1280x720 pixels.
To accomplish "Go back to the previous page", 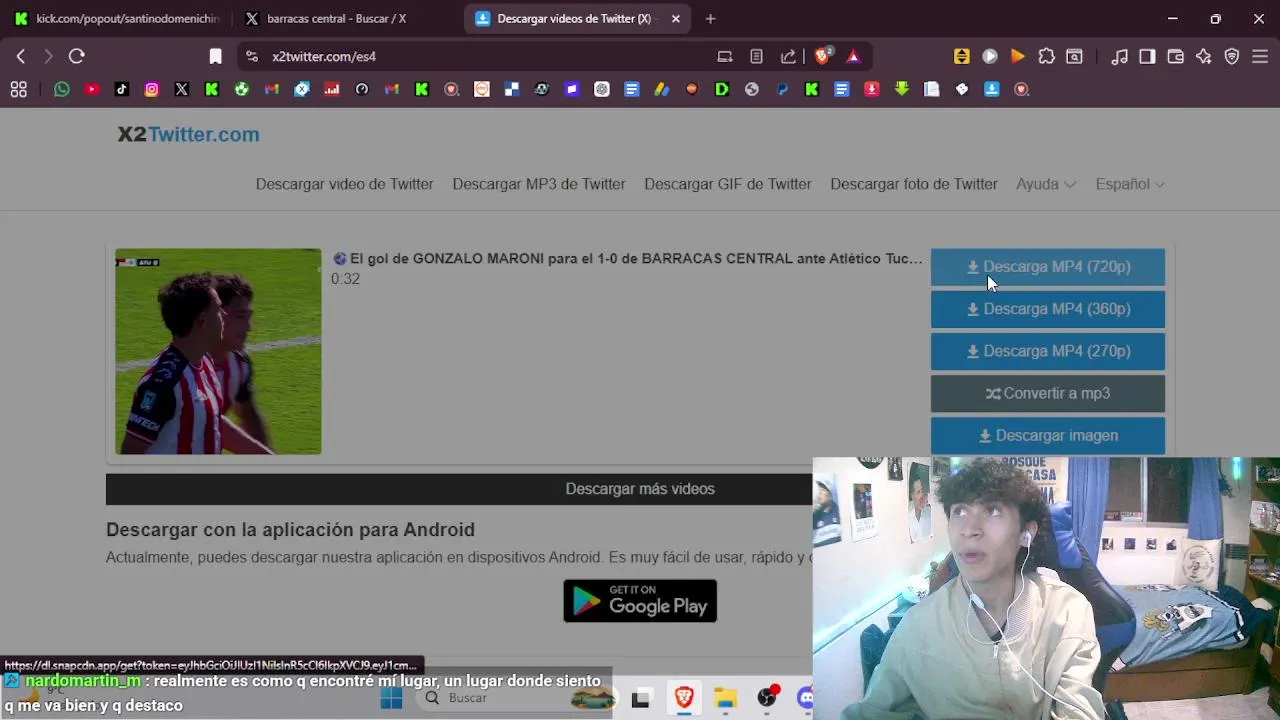I will click(x=21, y=56).
